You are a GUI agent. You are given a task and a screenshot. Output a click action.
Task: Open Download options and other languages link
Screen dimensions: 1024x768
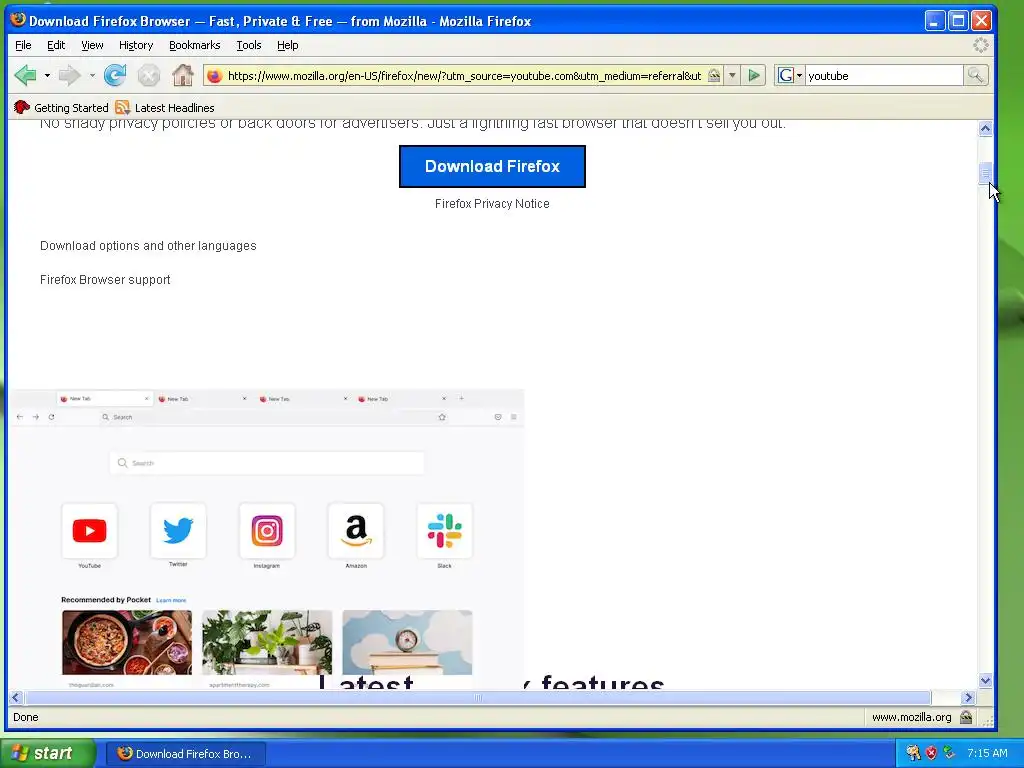pos(148,246)
